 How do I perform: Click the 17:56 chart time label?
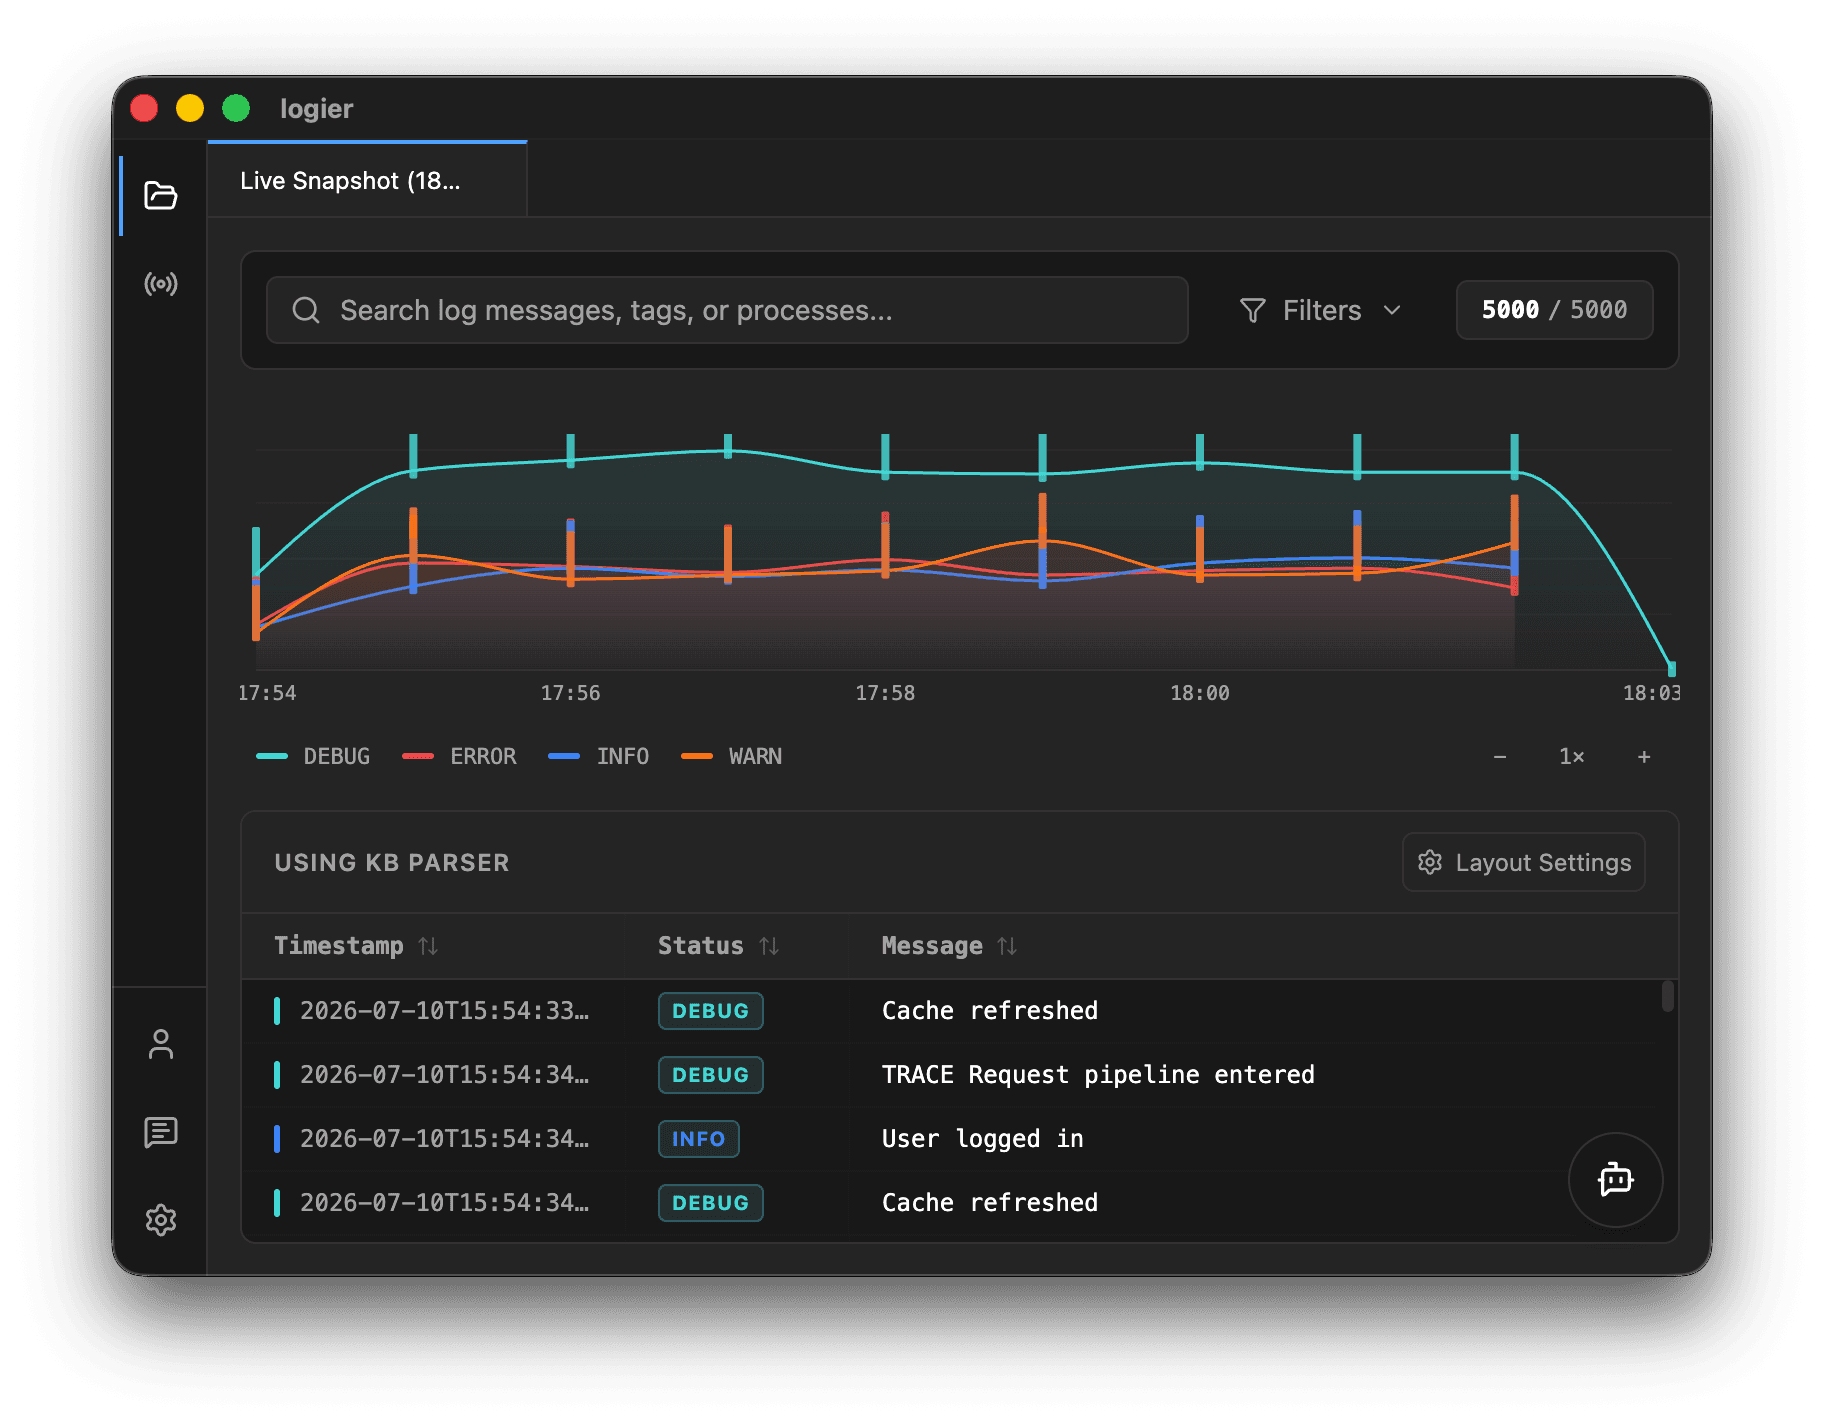571,693
